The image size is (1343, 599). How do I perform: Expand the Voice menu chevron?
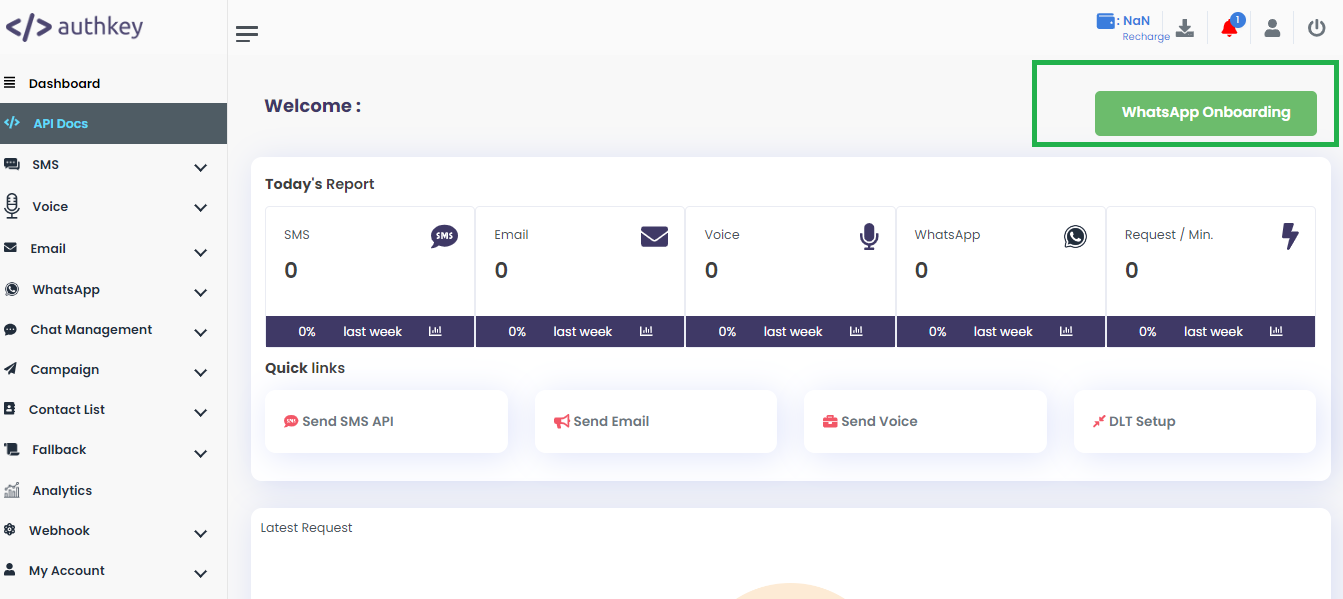point(201,208)
